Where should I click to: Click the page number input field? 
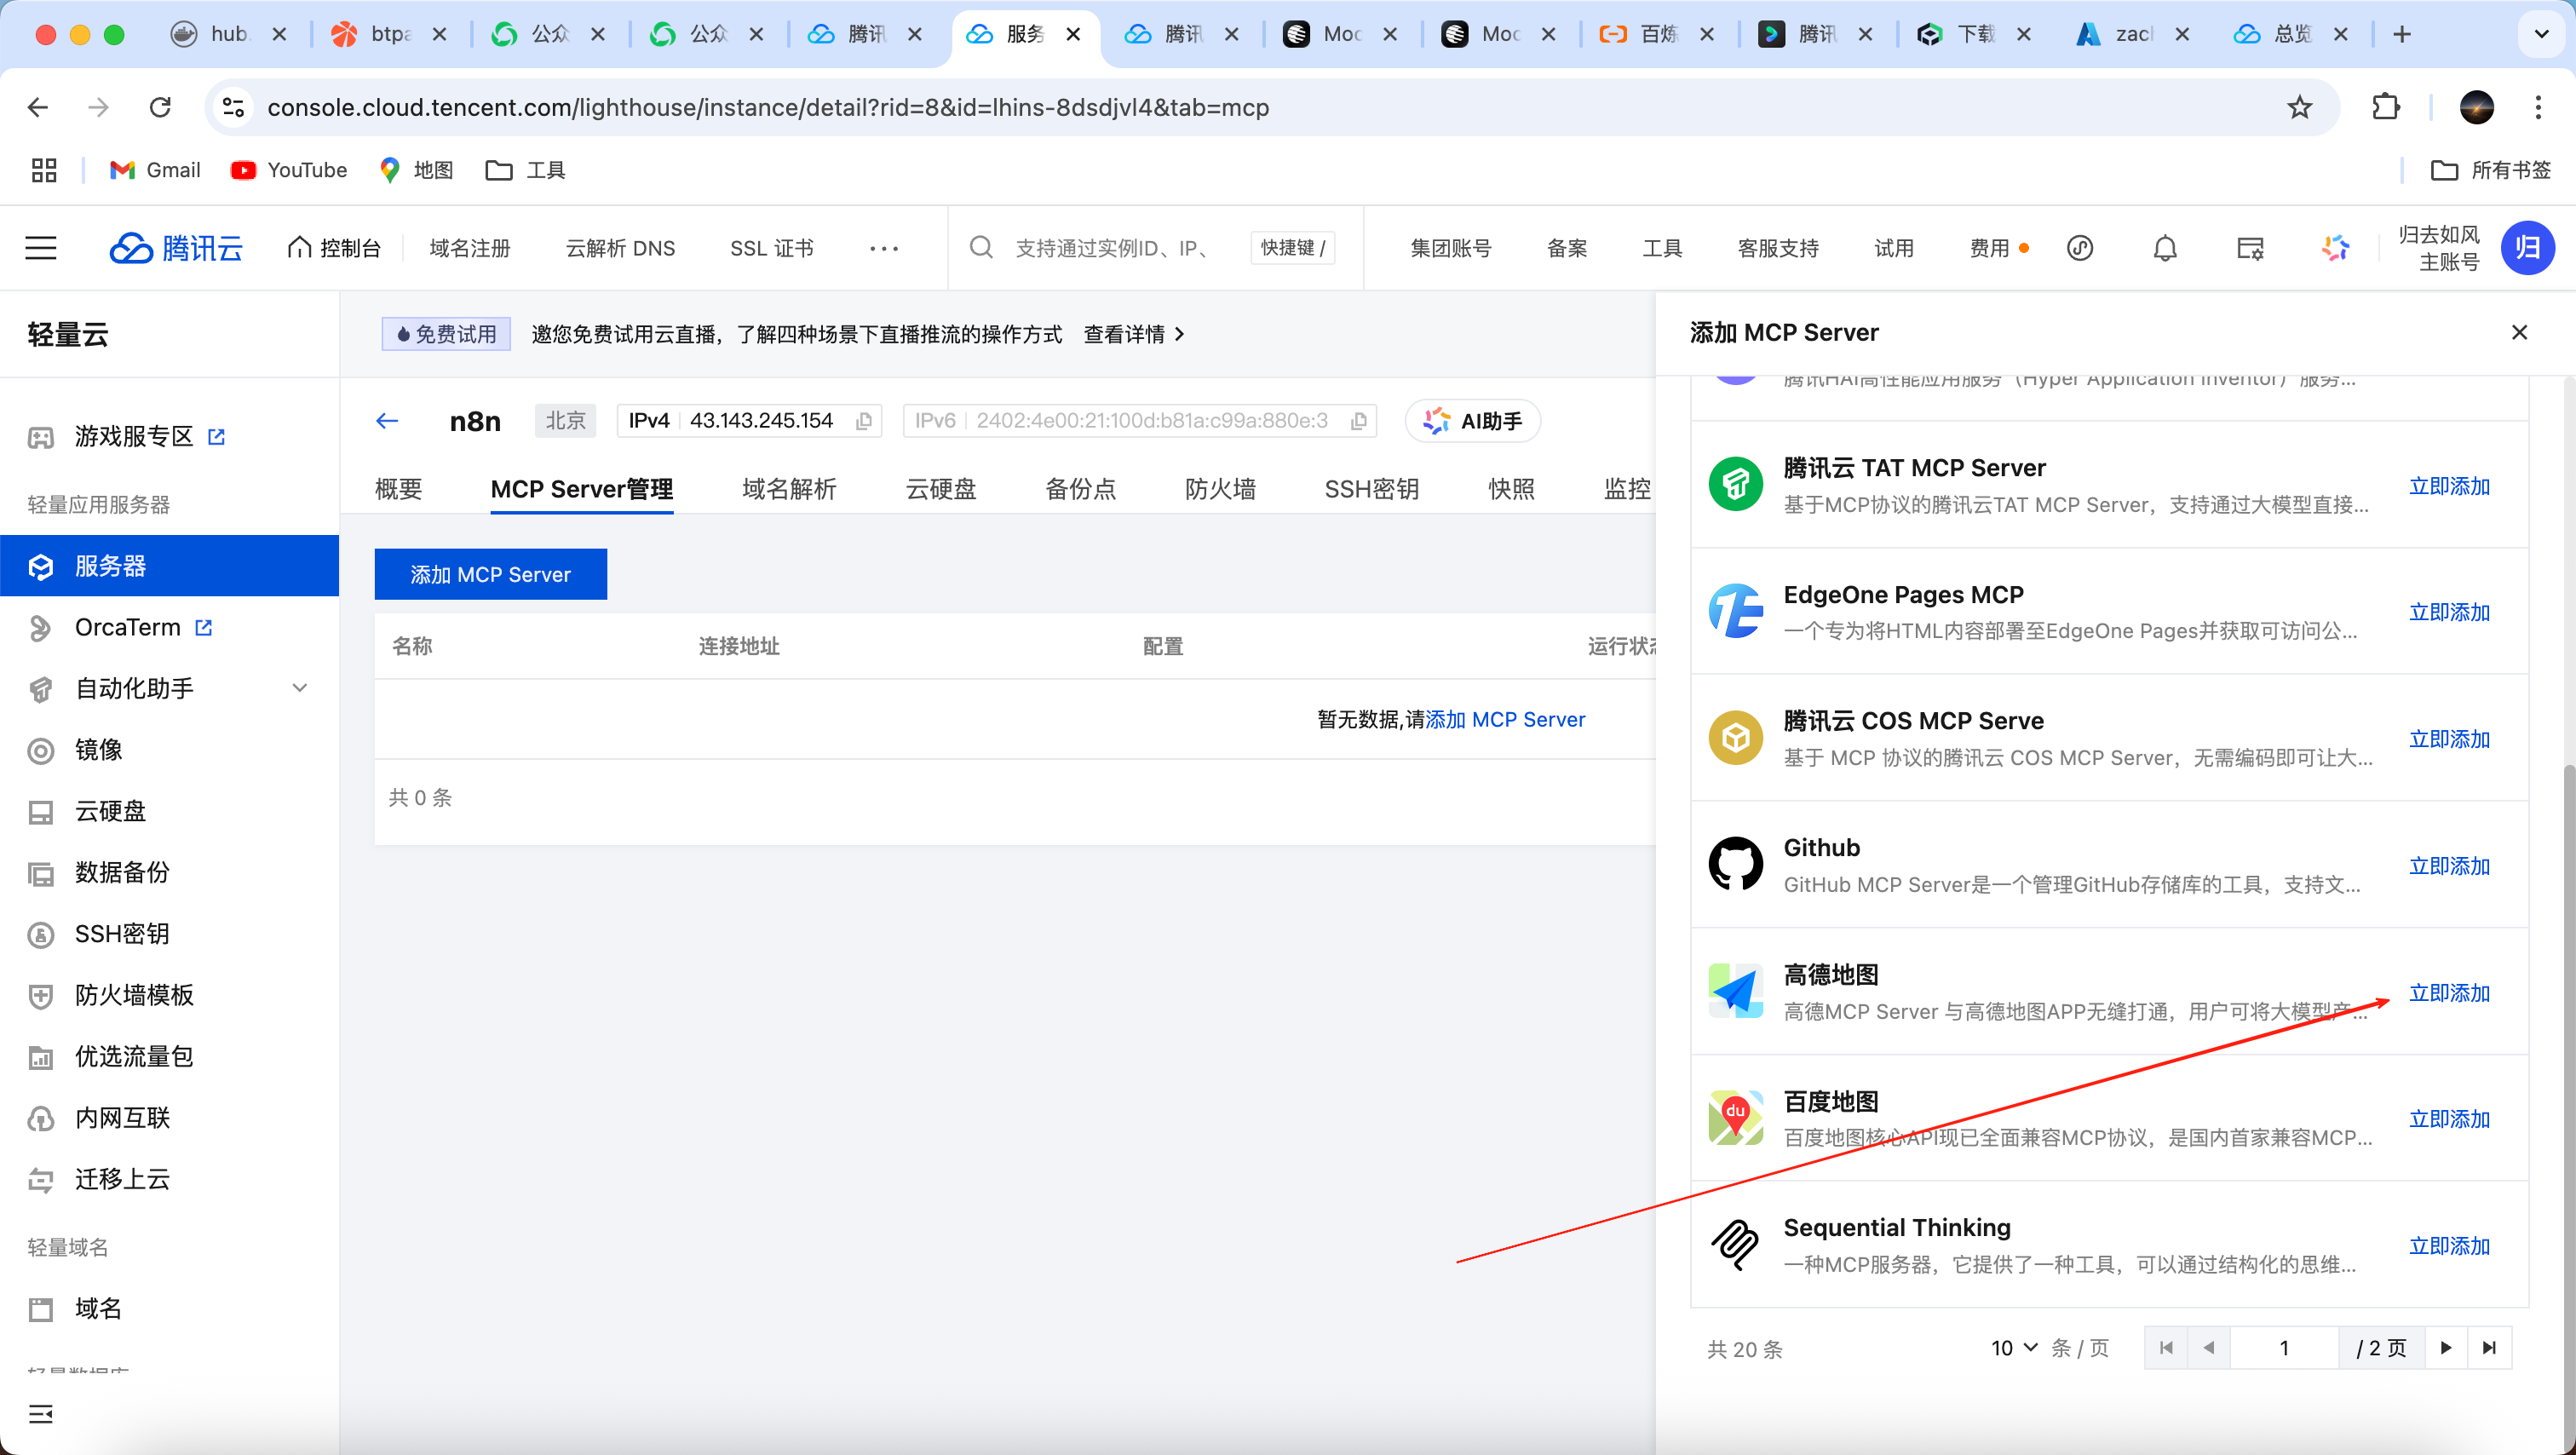[2284, 1348]
